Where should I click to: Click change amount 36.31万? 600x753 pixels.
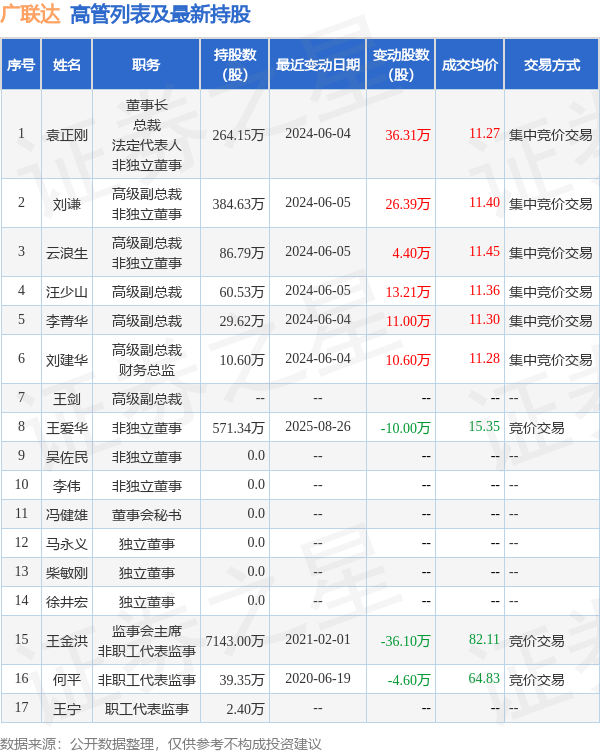[407, 135]
